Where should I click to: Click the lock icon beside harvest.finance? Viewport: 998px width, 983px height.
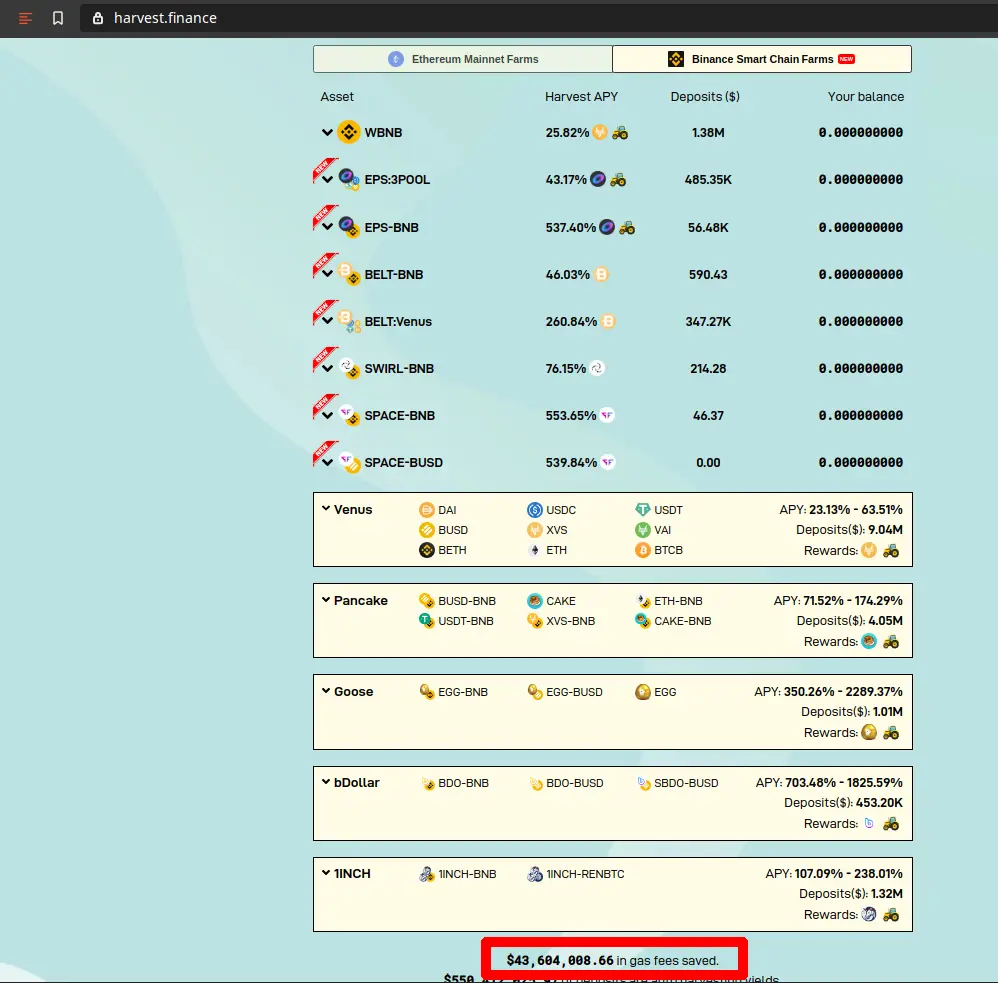point(98,18)
